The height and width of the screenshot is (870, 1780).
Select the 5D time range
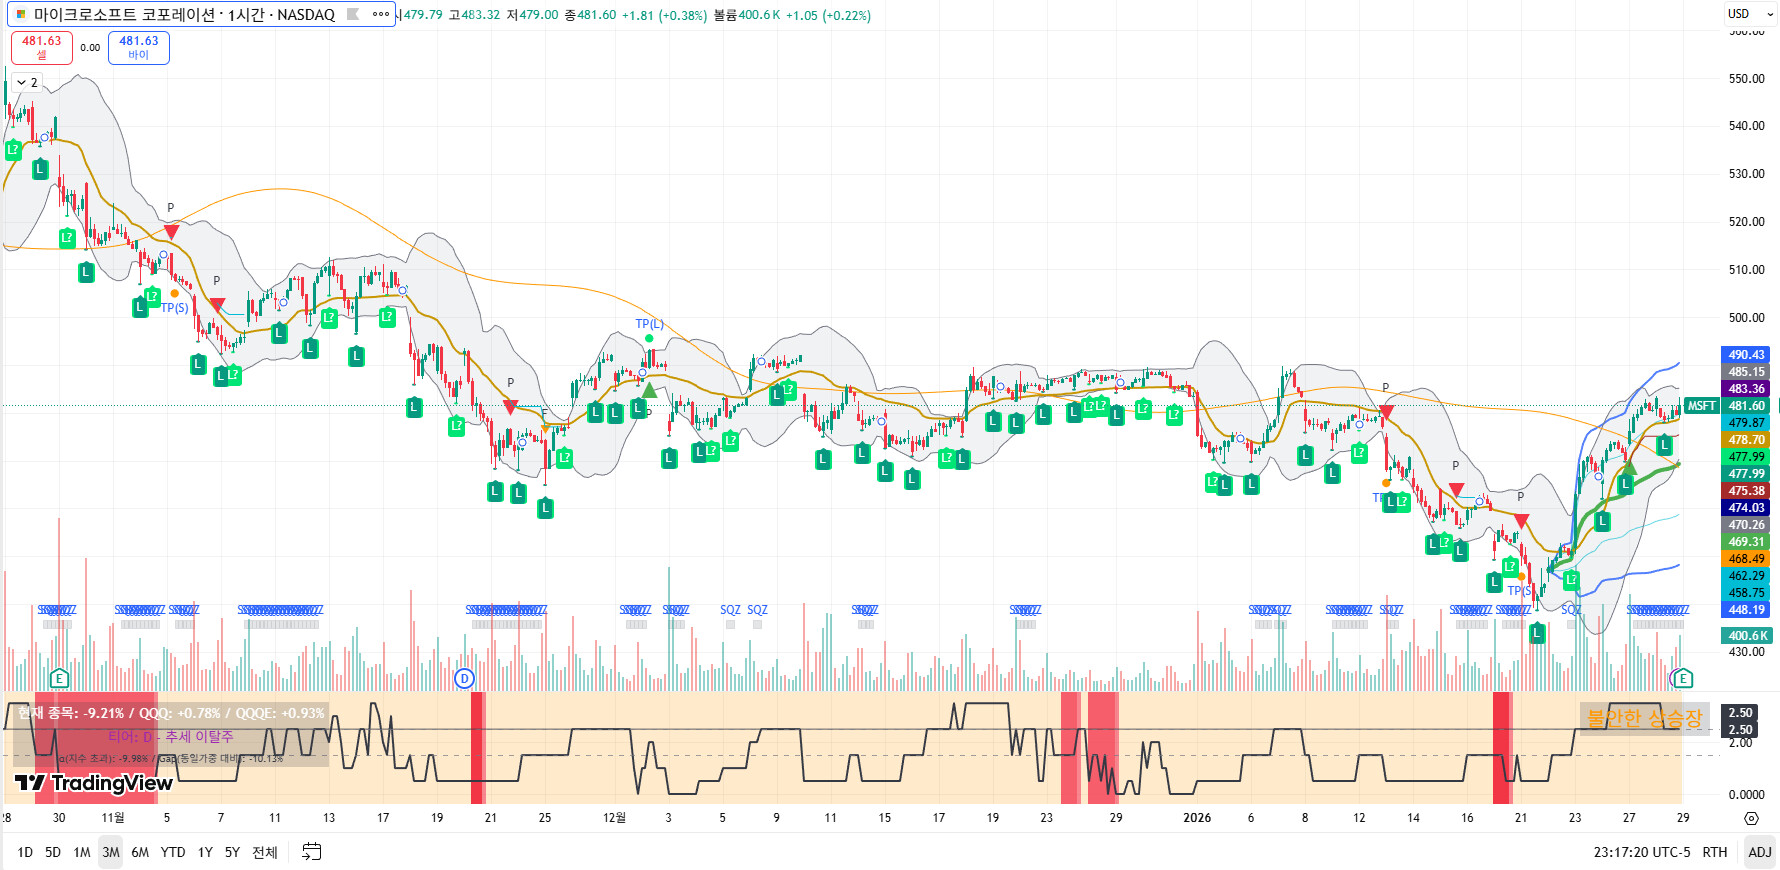click(53, 852)
